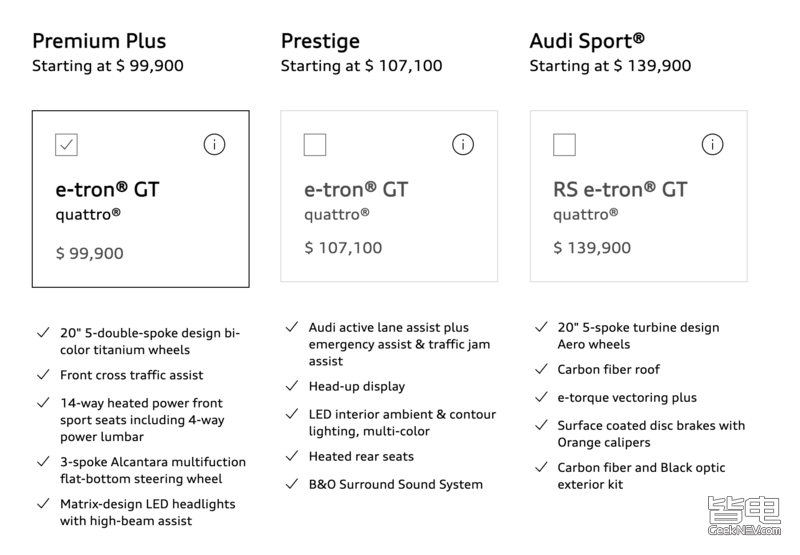Image resolution: width=800 pixels, height=555 pixels.
Task: Click the $ 99,900 price in card
Action: point(89,253)
